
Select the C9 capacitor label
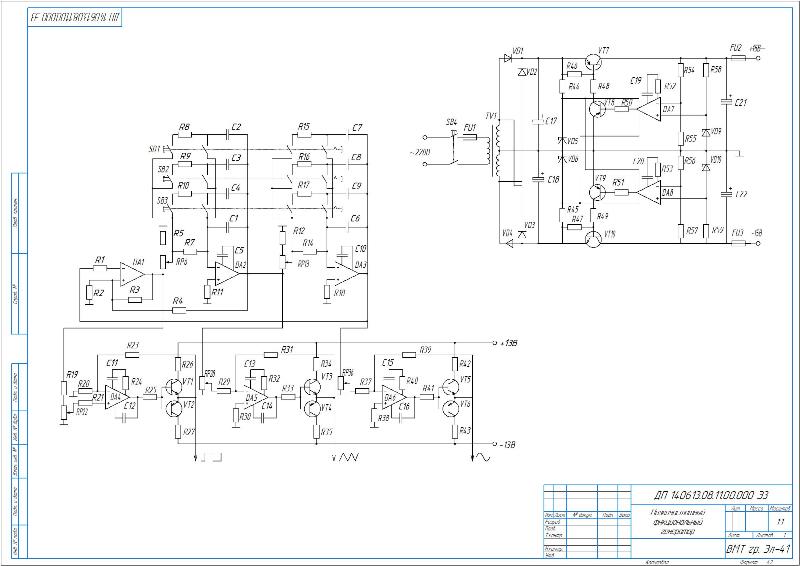tap(356, 186)
